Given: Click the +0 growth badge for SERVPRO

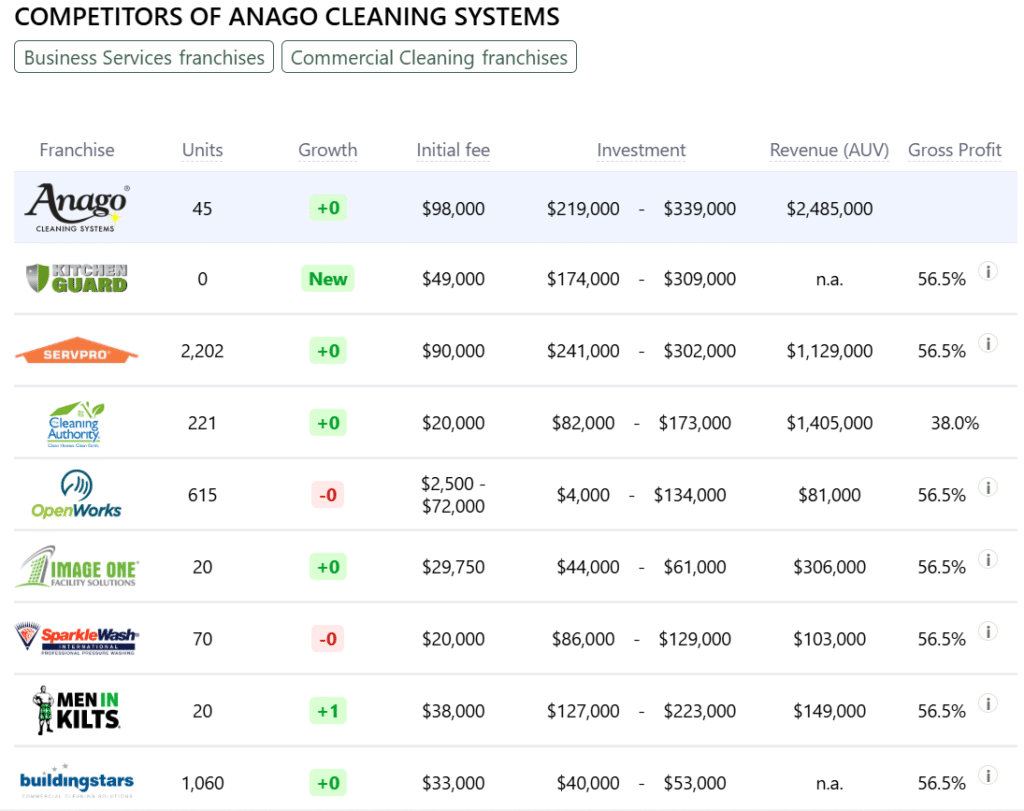Looking at the screenshot, I should (x=328, y=351).
